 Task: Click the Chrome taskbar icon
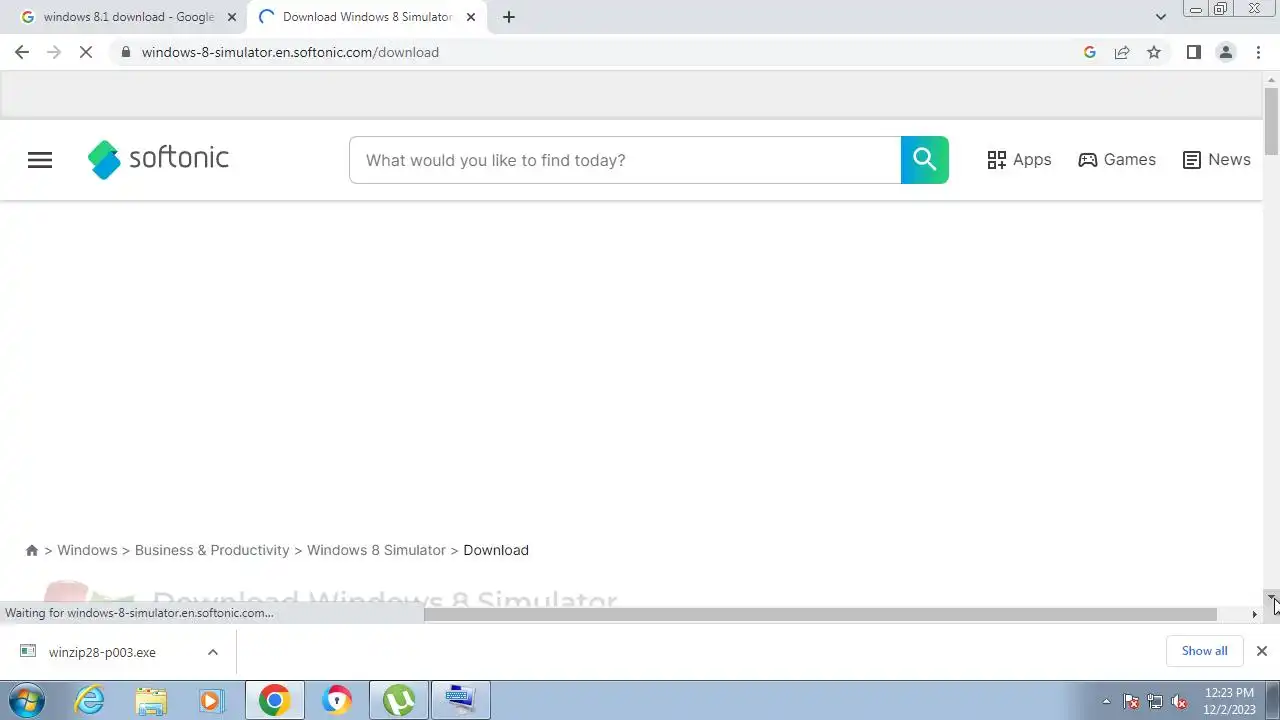point(274,700)
